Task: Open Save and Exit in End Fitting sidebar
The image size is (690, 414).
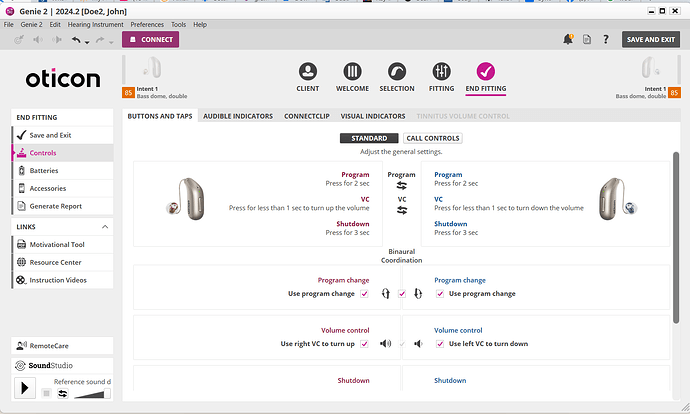Action: tap(62, 135)
